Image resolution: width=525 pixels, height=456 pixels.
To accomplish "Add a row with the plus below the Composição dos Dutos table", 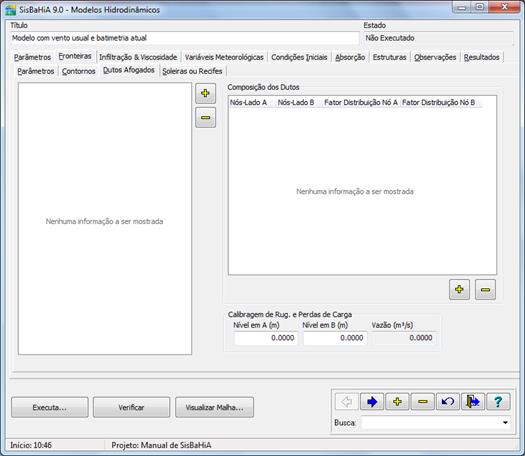I will tap(459, 290).
